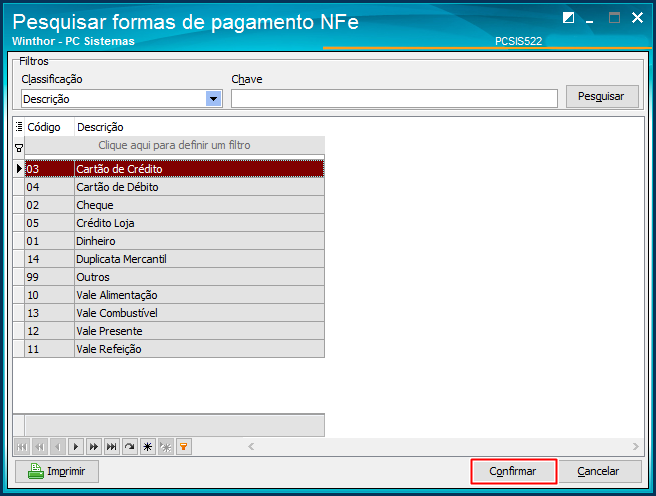Click the filter row funnel indicator
Screen dimensions: 656x496
click(x=19, y=148)
